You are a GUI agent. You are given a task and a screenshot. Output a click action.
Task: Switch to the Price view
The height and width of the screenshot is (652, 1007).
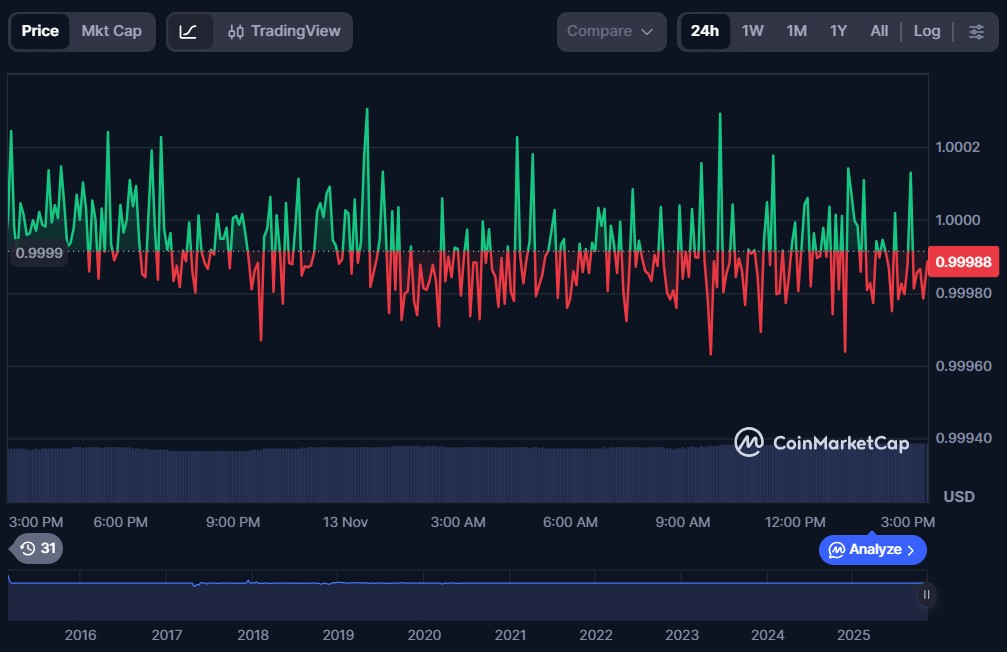tap(40, 31)
